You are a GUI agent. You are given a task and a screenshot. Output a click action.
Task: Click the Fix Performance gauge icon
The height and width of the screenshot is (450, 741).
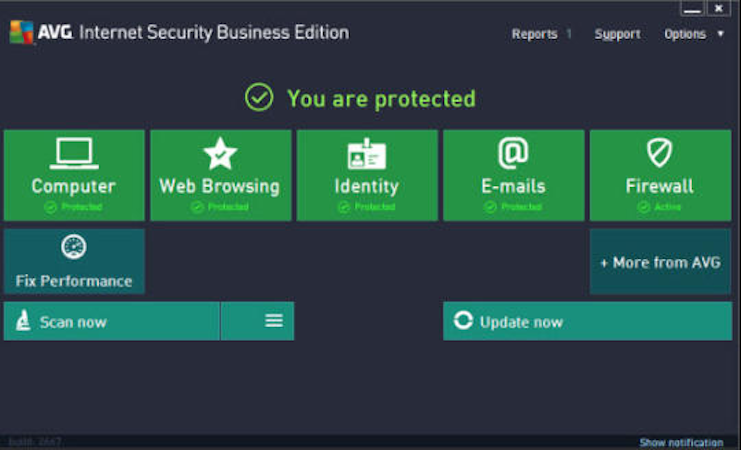pyautogui.click(x=74, y=247)
